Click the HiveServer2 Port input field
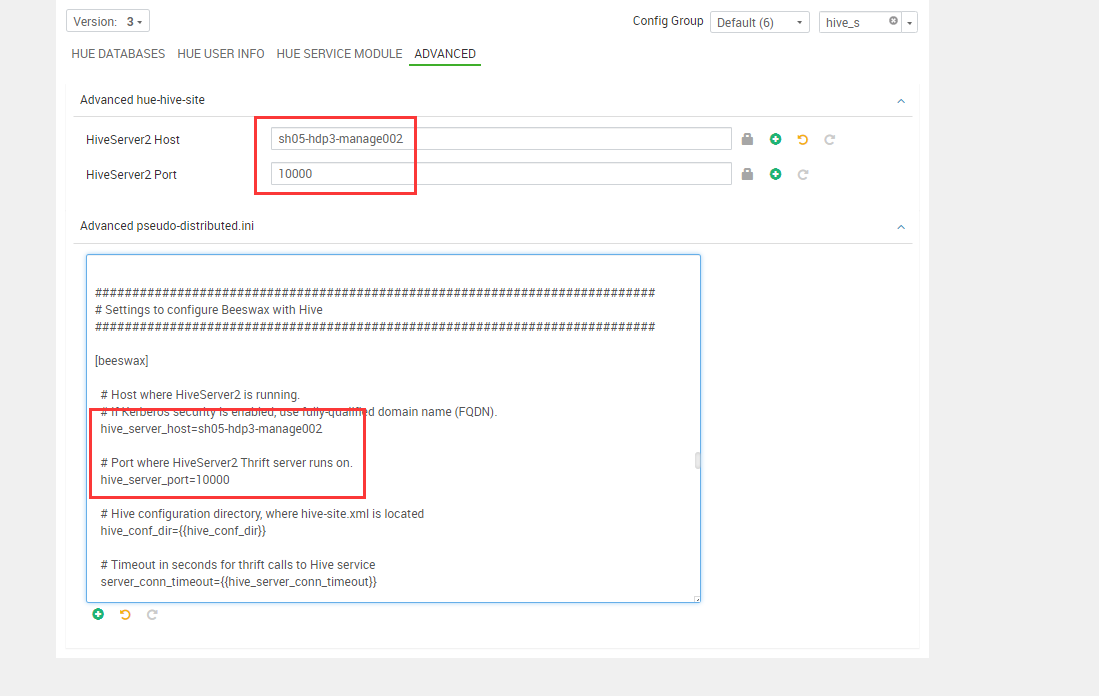Viewport: 1099px width, 696px height. (x=501, y=174)
